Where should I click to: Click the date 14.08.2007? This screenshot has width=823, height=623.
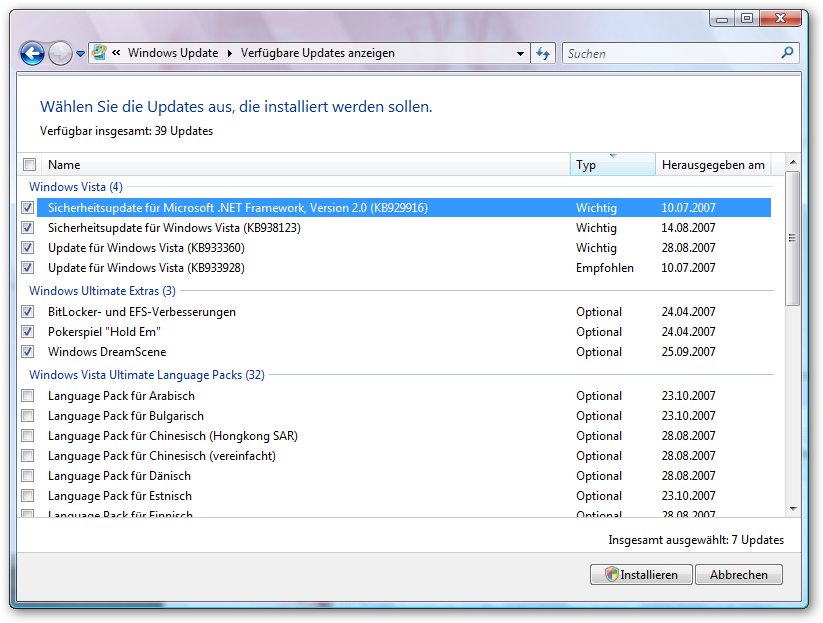688,228
